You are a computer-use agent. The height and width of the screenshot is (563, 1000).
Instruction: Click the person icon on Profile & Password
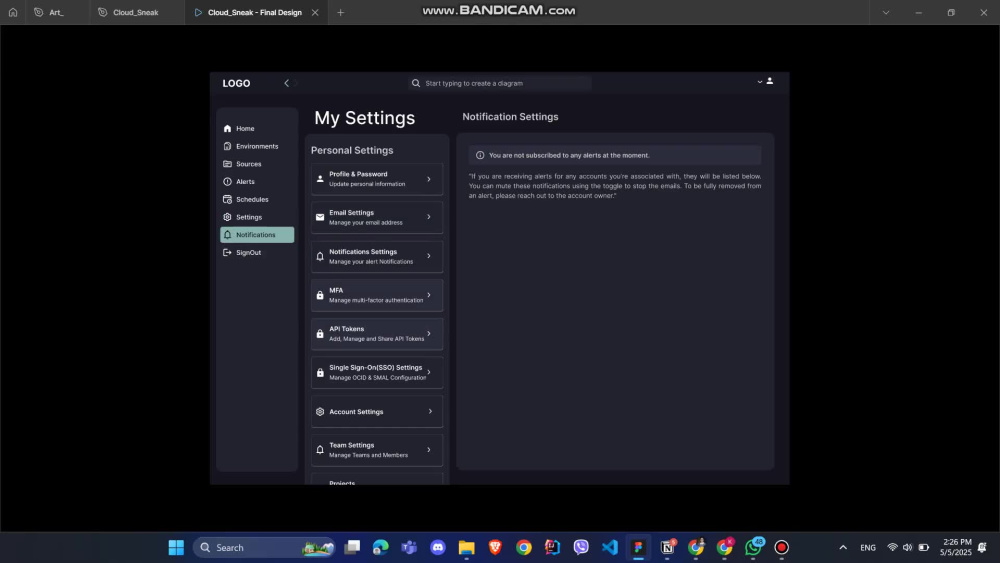click(320, 179)
